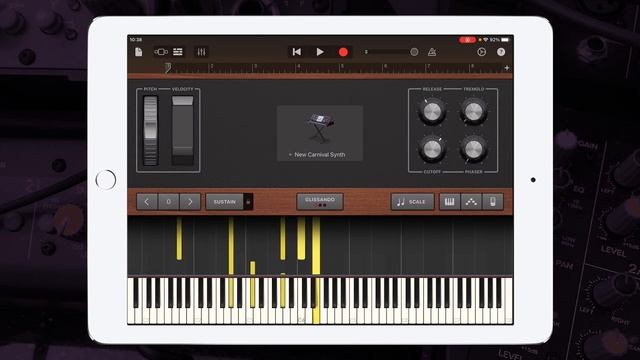Open the instrument browser icon
This screenshot has height=360, width=640.
(161, 52)
